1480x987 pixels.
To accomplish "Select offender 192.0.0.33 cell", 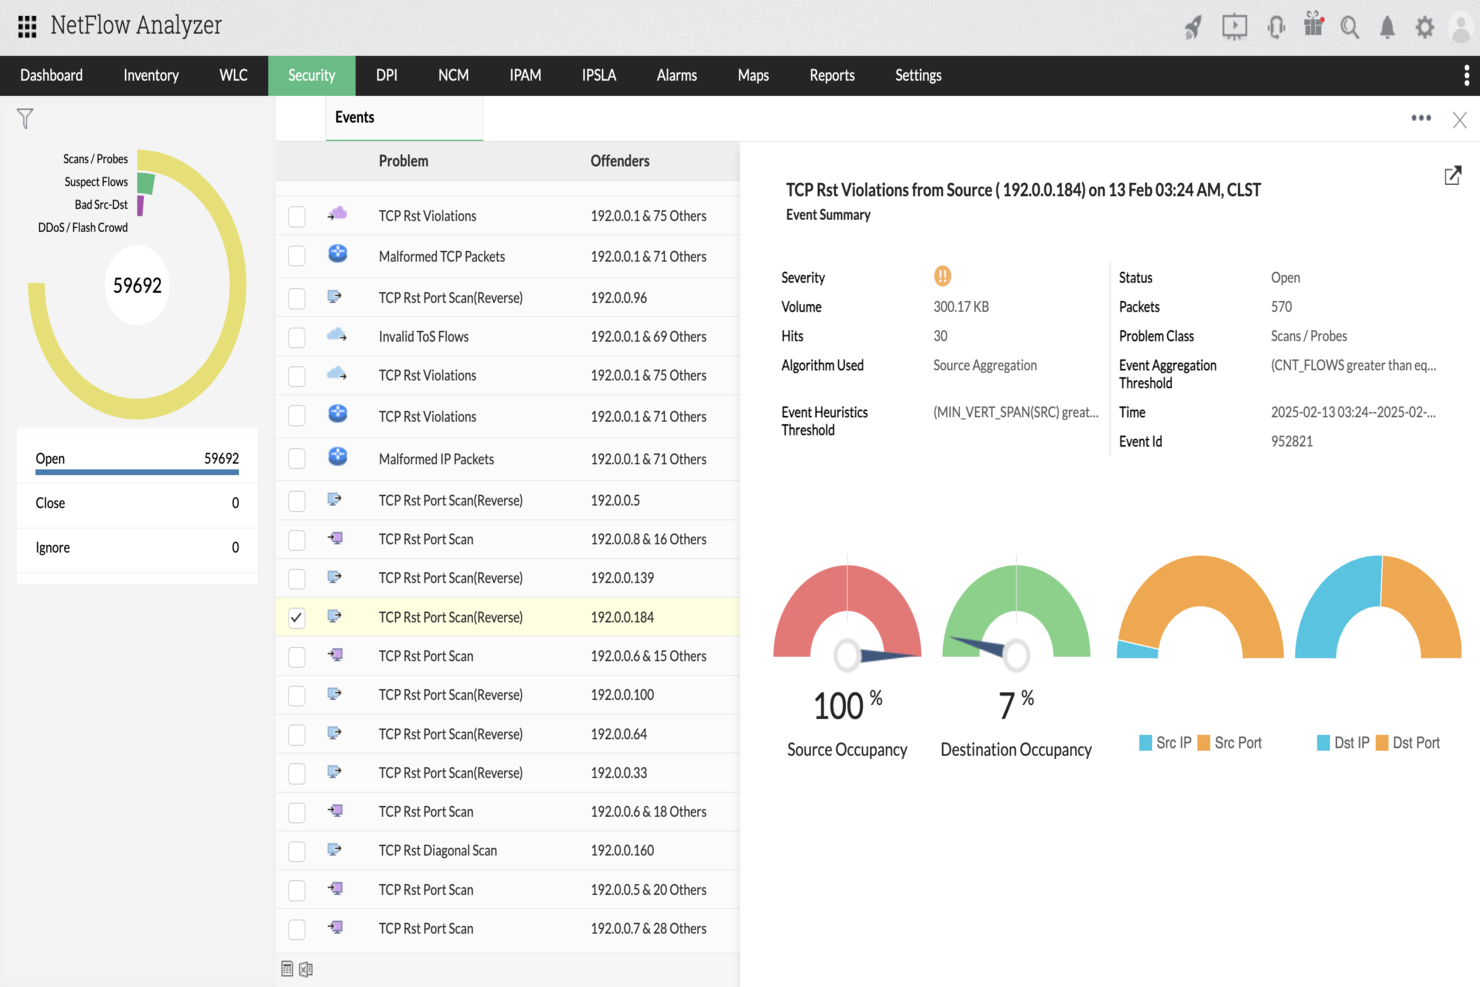I will tap(619, 773).
